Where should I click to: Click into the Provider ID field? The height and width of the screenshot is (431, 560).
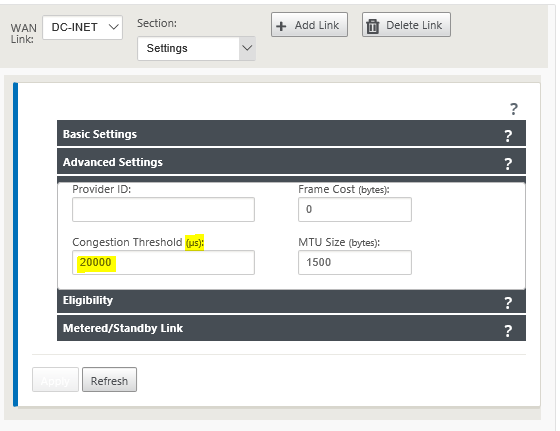163,210
